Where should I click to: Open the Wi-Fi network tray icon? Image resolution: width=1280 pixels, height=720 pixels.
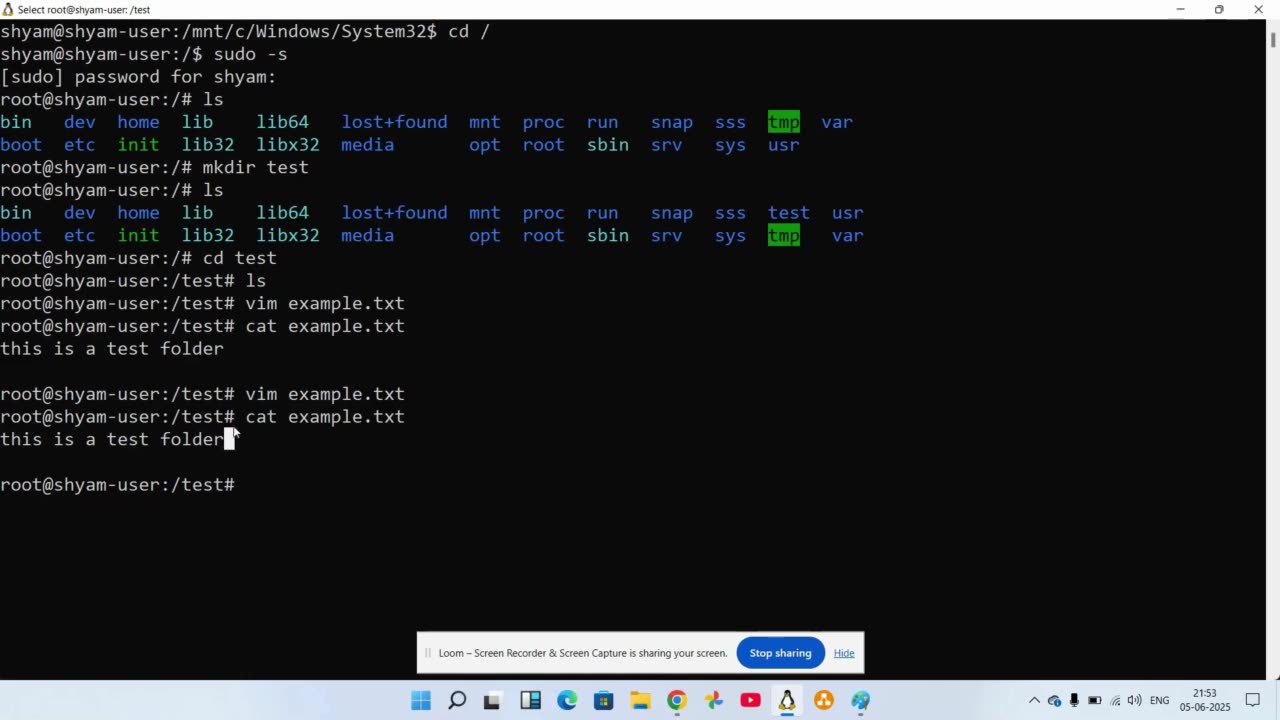(1115, 701)
